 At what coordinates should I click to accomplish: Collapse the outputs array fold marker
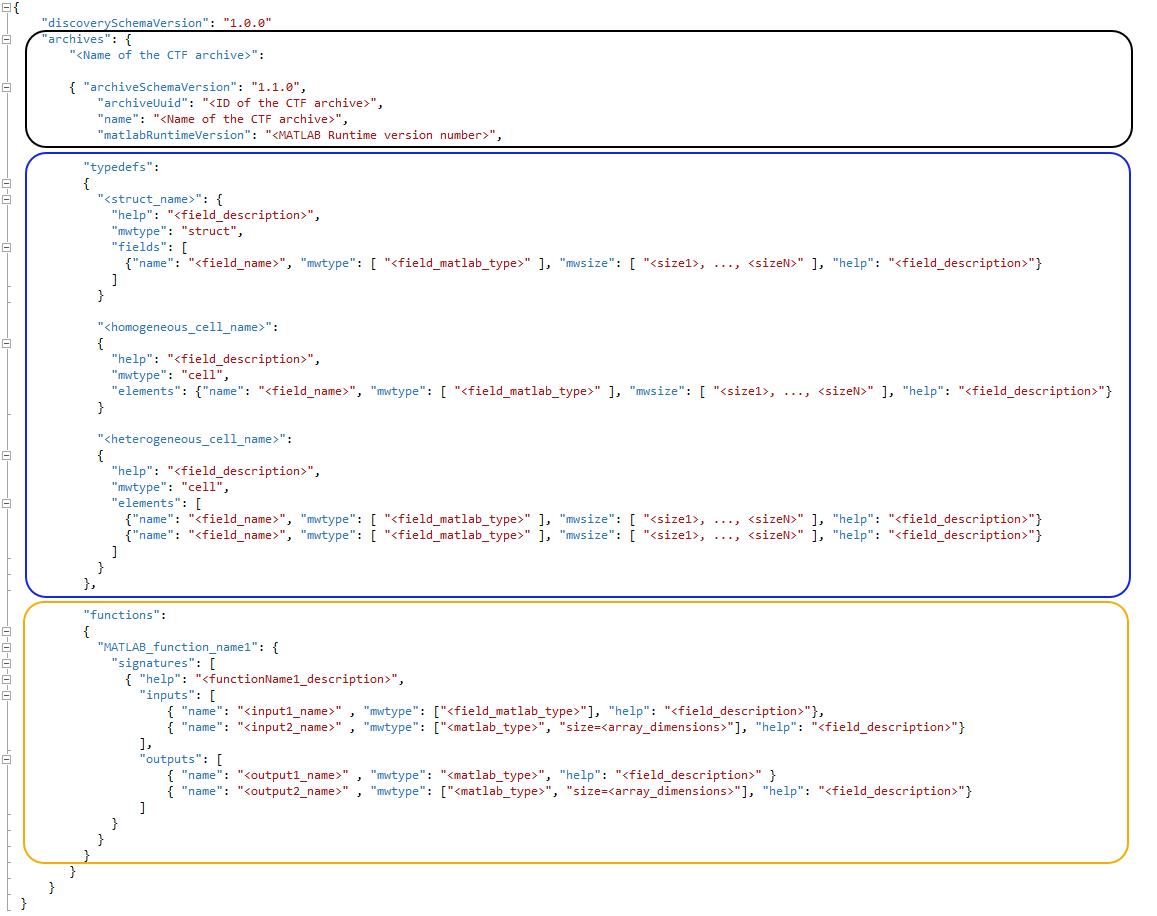[x=6, y=759]
